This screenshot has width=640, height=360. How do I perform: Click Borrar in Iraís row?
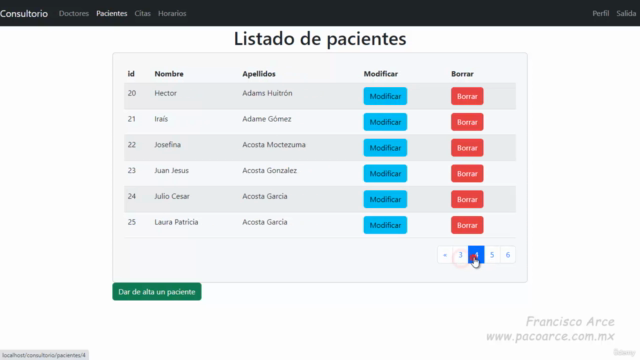[x=467, y=122]
